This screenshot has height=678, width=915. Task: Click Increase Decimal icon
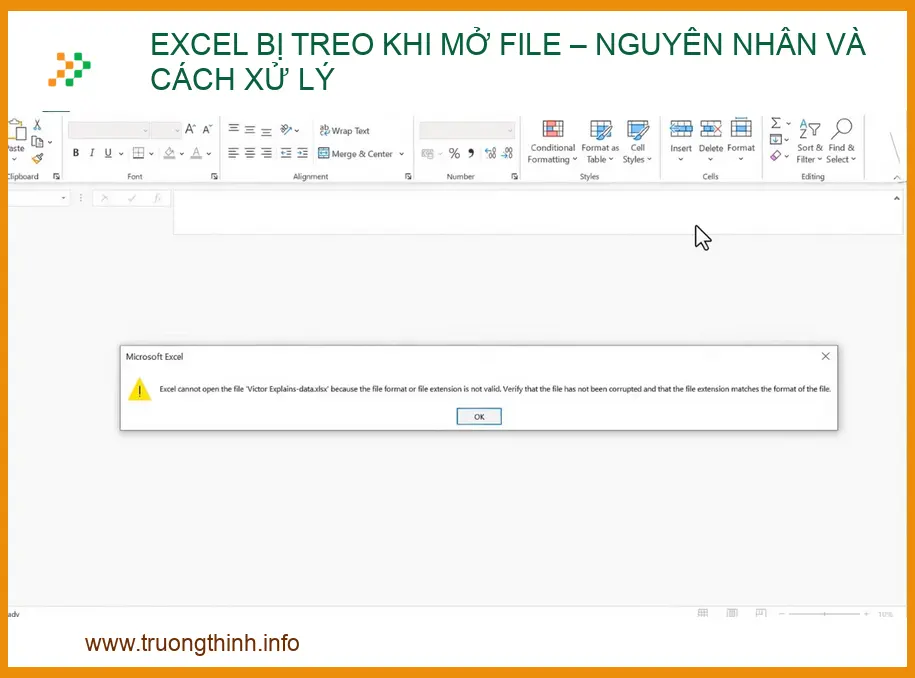click(x=490, y=153)
